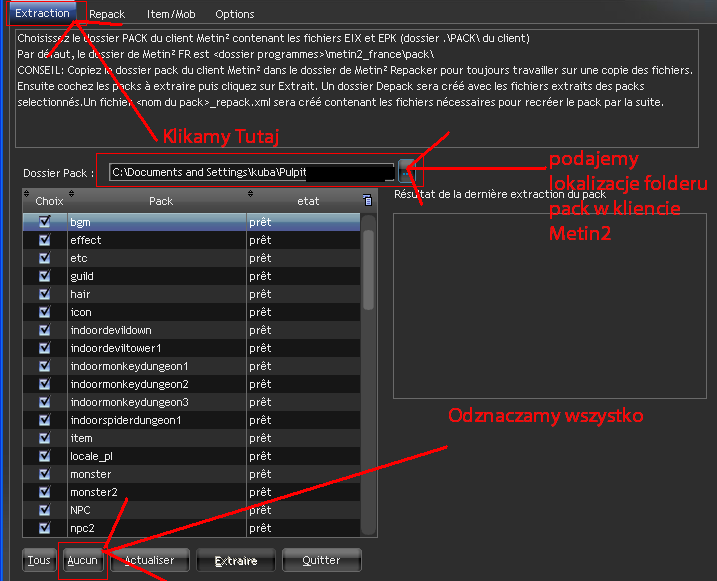Uncheck the indoordevildown checkbox
This screenshot has height=581, width=717.
pyautogui.click(x=44, y=330)
